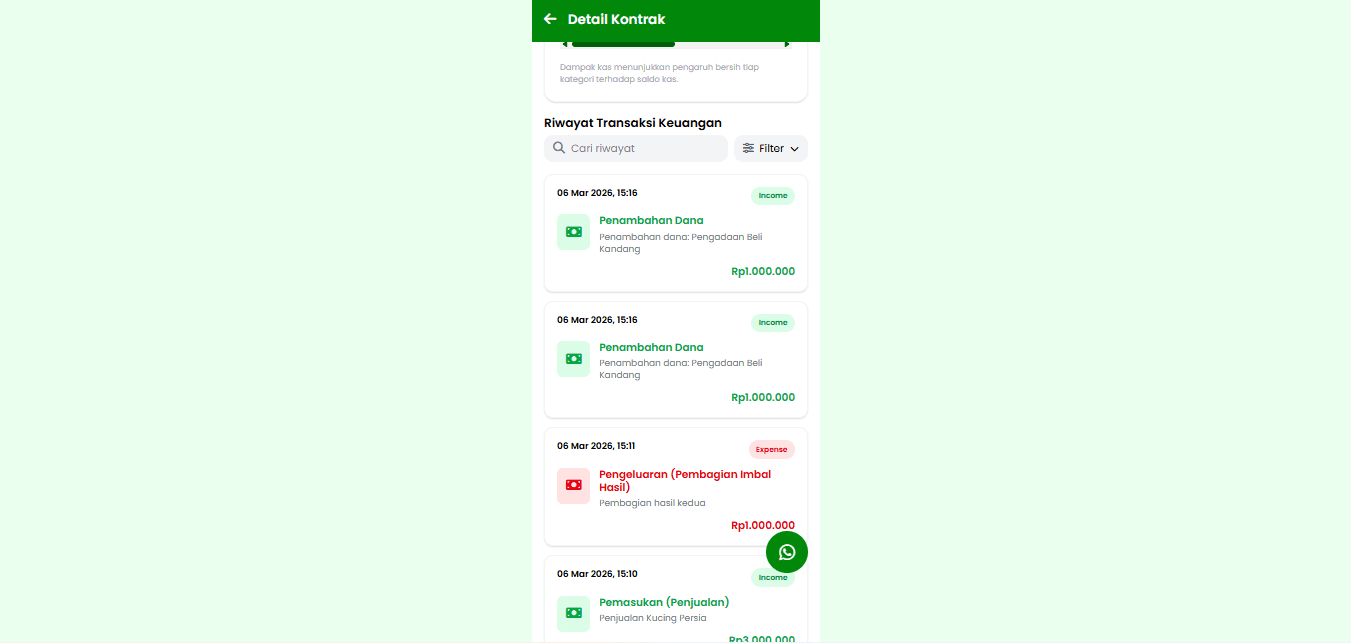Click the Income badge on first transaction
The image size is (1351, 643).
(x=773, y=196)
